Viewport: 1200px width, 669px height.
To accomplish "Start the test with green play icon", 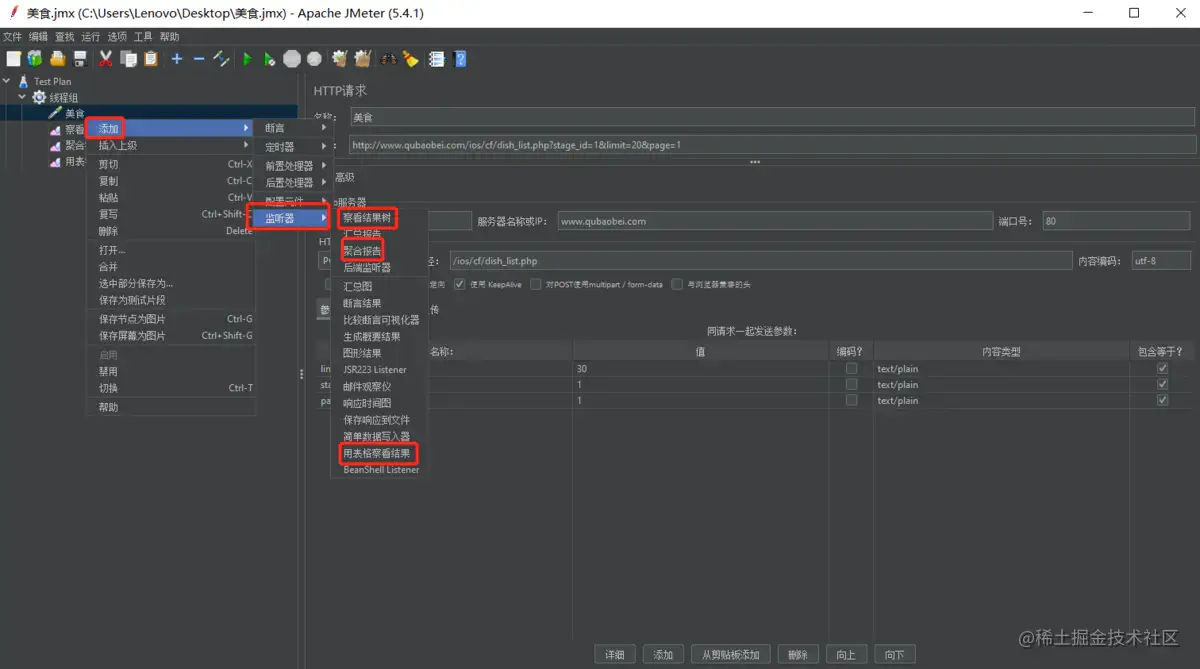I will (247, 59).
